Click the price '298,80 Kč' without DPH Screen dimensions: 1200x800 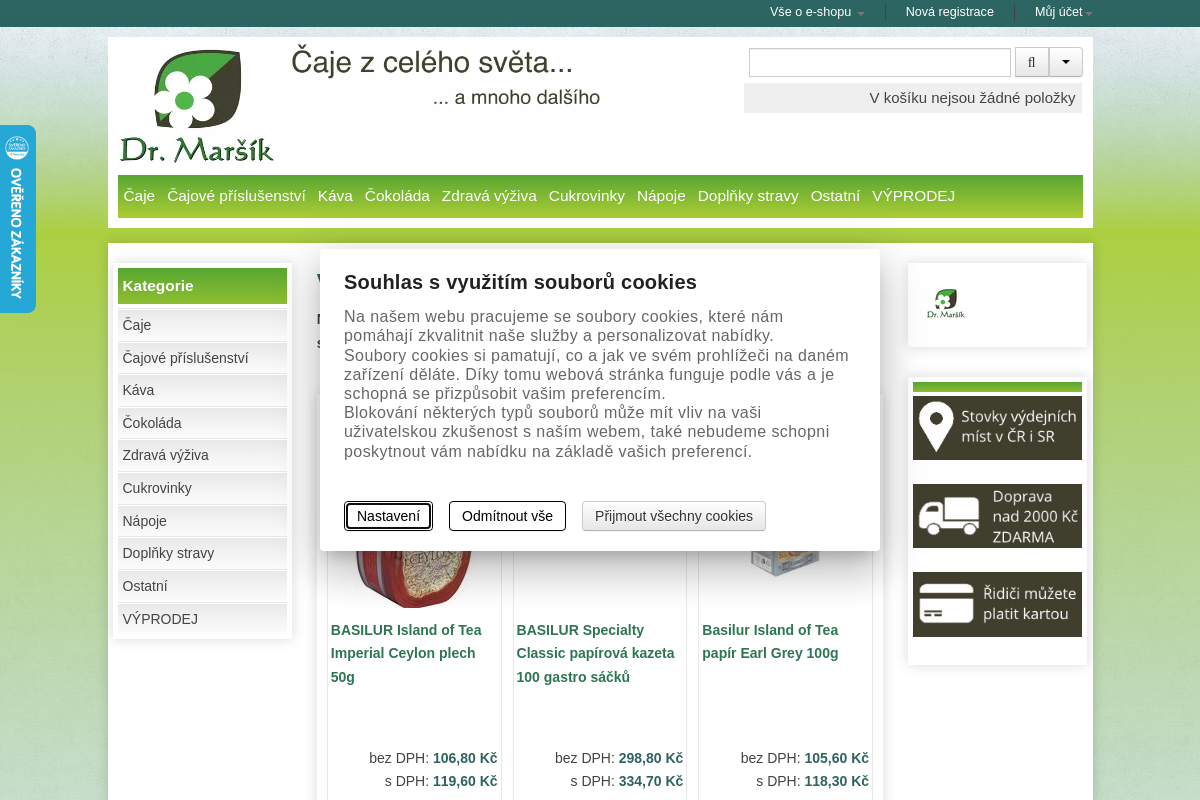coord(651,758)
